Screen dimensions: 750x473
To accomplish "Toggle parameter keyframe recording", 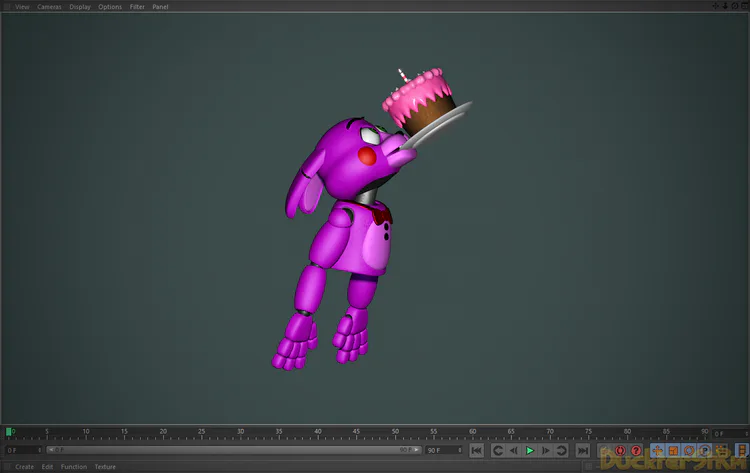I will click(705, 451).
